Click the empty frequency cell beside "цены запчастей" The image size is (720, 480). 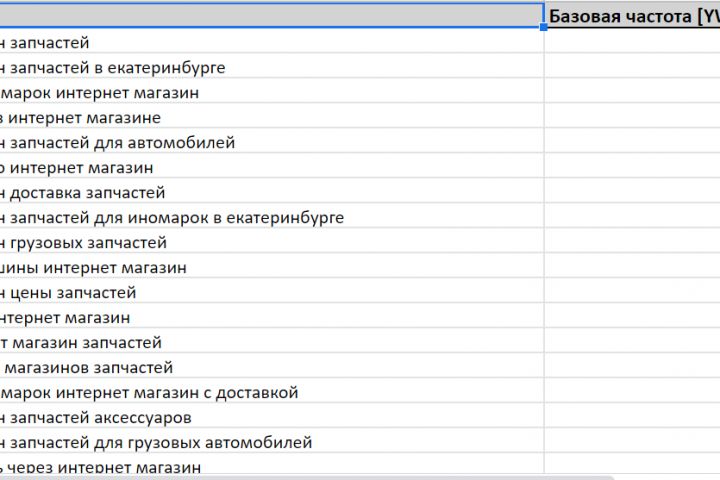[632, 293]
